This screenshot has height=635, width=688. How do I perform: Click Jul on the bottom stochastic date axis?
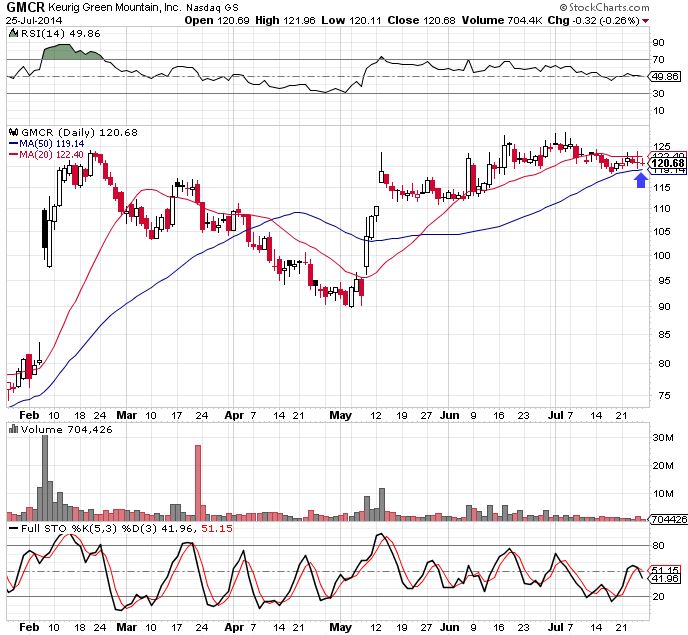pos(555,627)
